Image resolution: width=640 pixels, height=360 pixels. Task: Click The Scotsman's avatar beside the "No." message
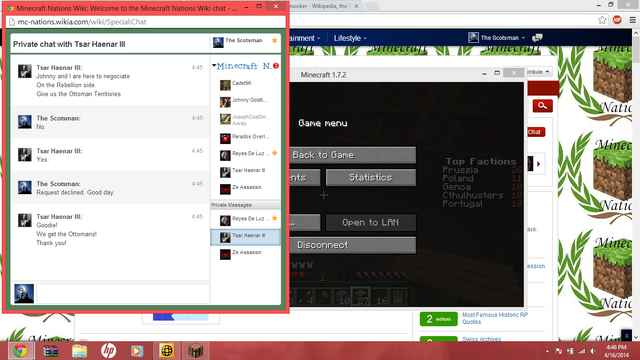coord(24,122)
